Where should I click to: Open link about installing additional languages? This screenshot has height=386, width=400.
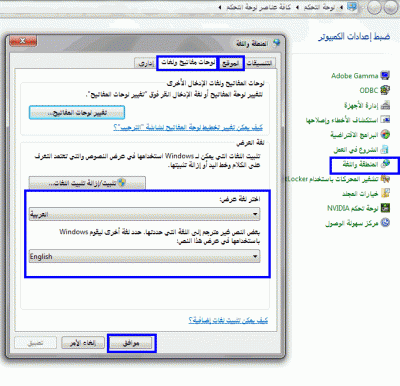click(228, 320)
